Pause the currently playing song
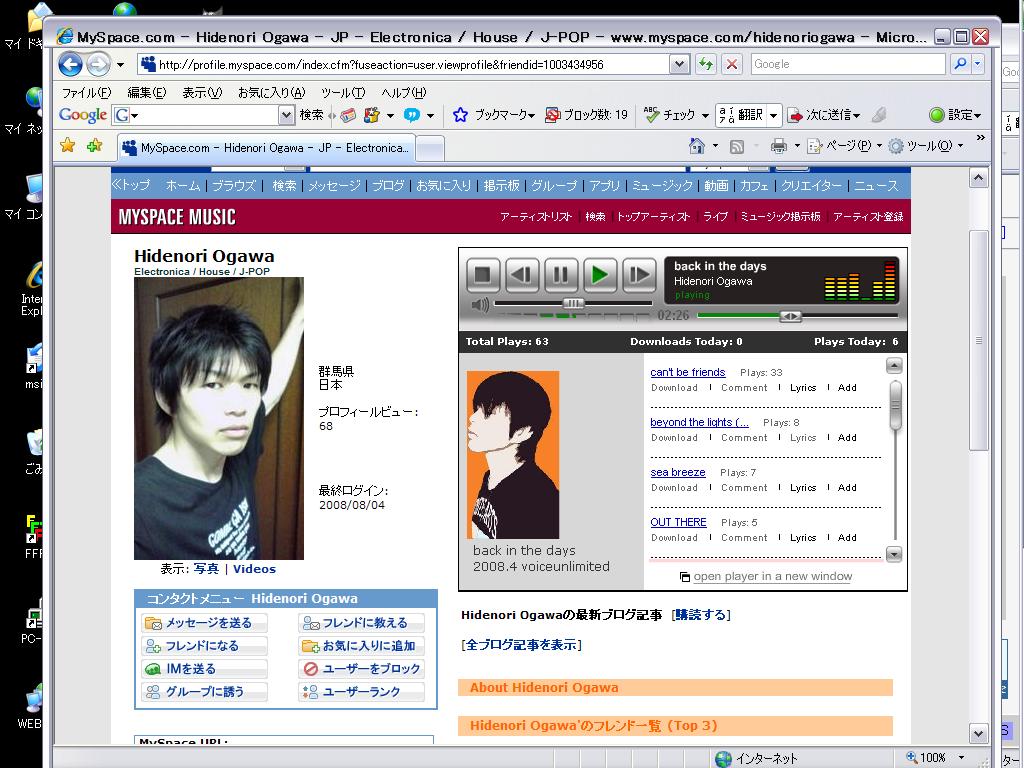This screenshot has width=1024, height=768. [x=561, y=274]
